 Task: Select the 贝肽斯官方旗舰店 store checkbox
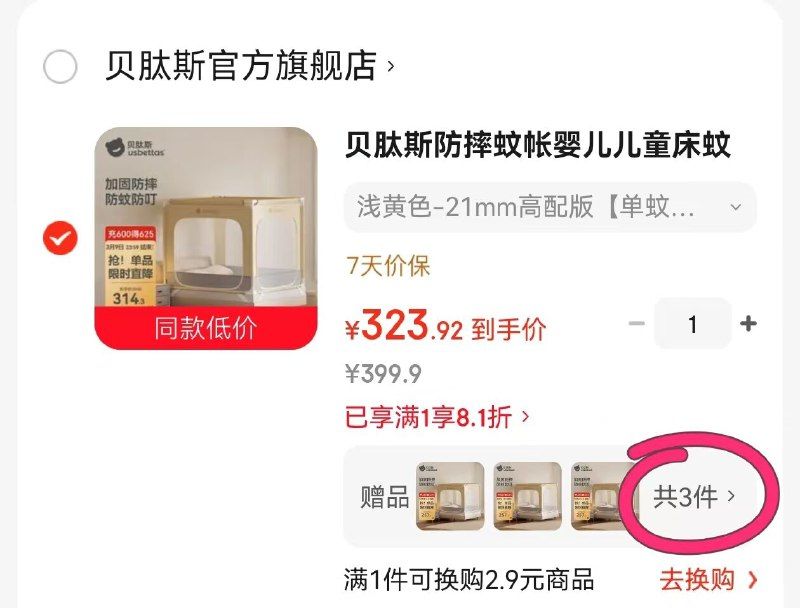pos(60,66)
